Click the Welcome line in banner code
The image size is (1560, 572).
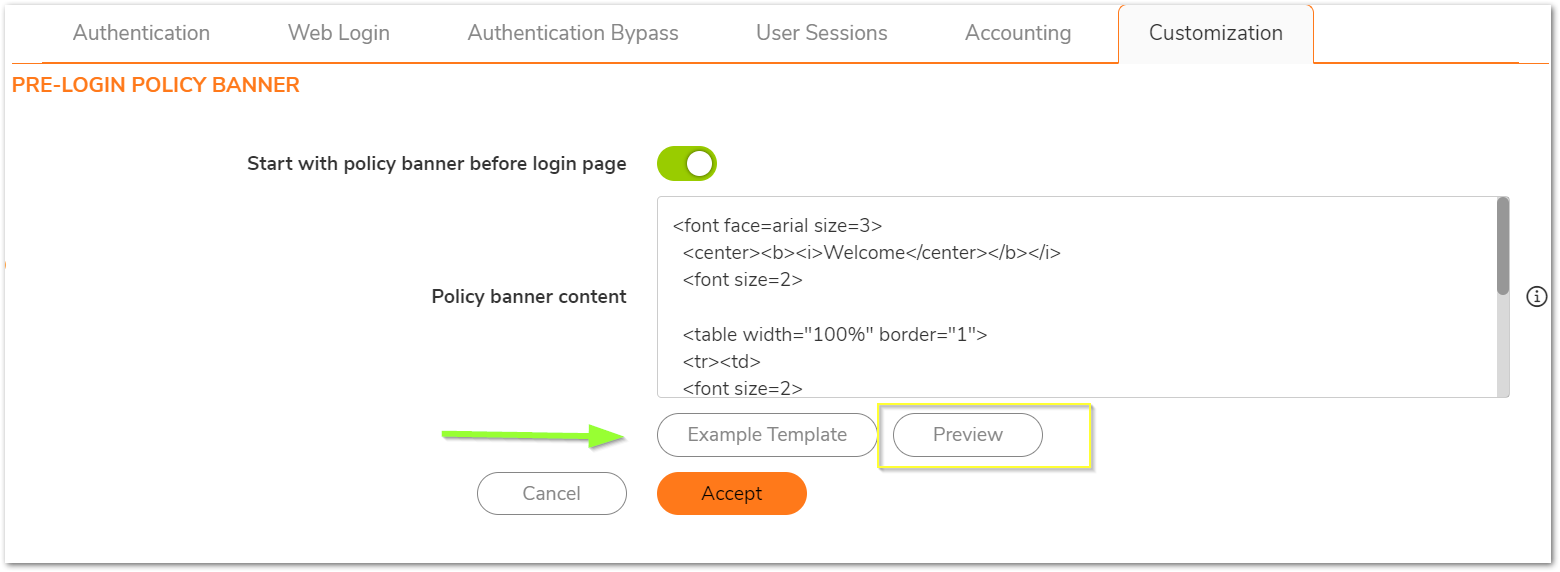click(x=871, y=253)
